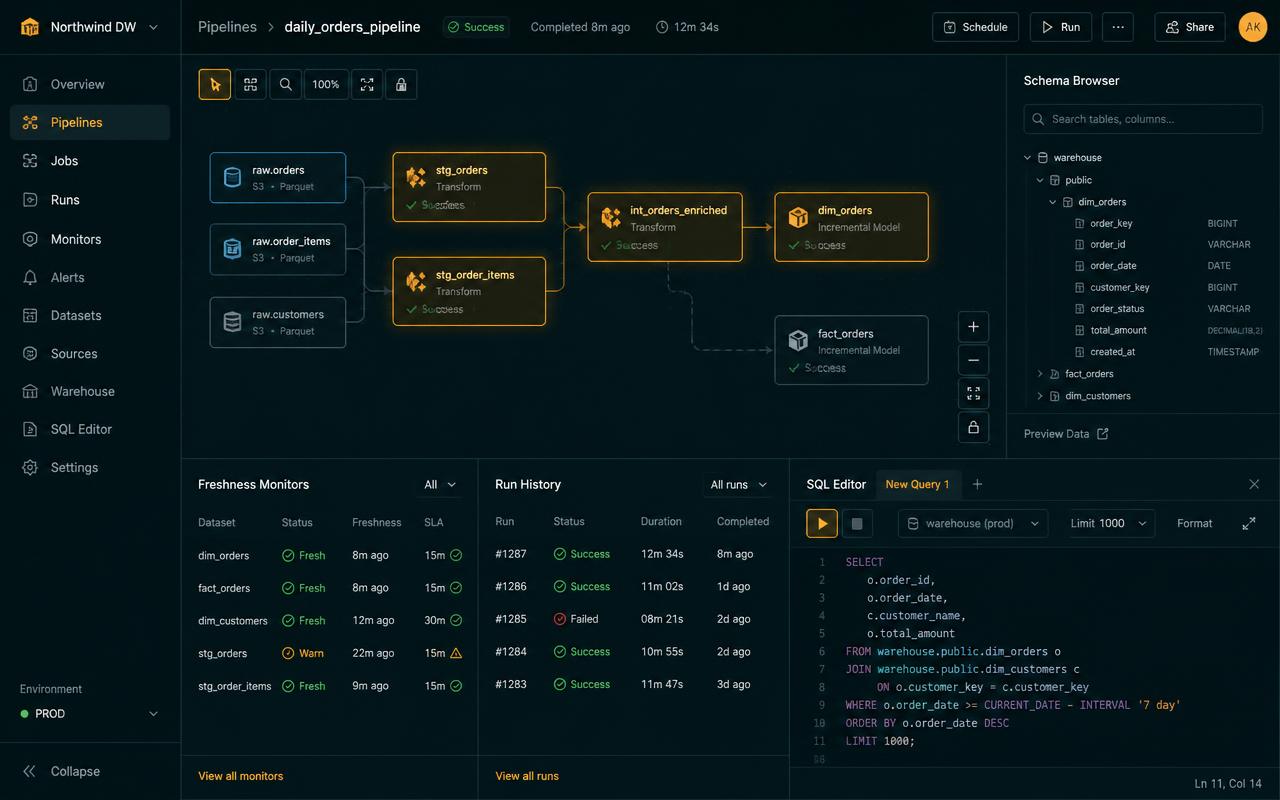Viewport: 1280px width, 800px height.
Task: Open the All runs filter dropdown
Action: click(738, 485)
